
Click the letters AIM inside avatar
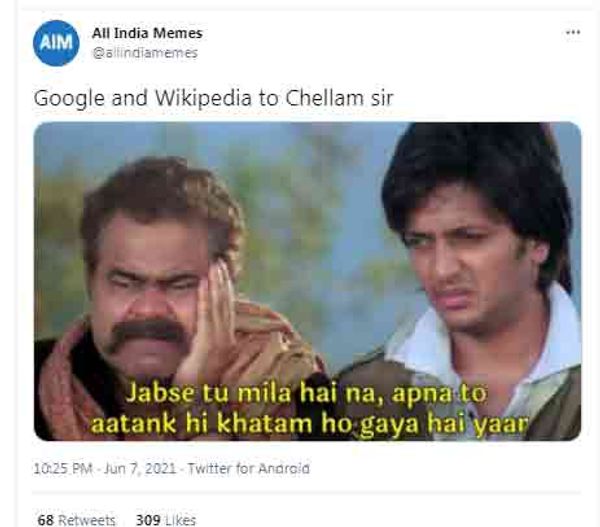56,42
